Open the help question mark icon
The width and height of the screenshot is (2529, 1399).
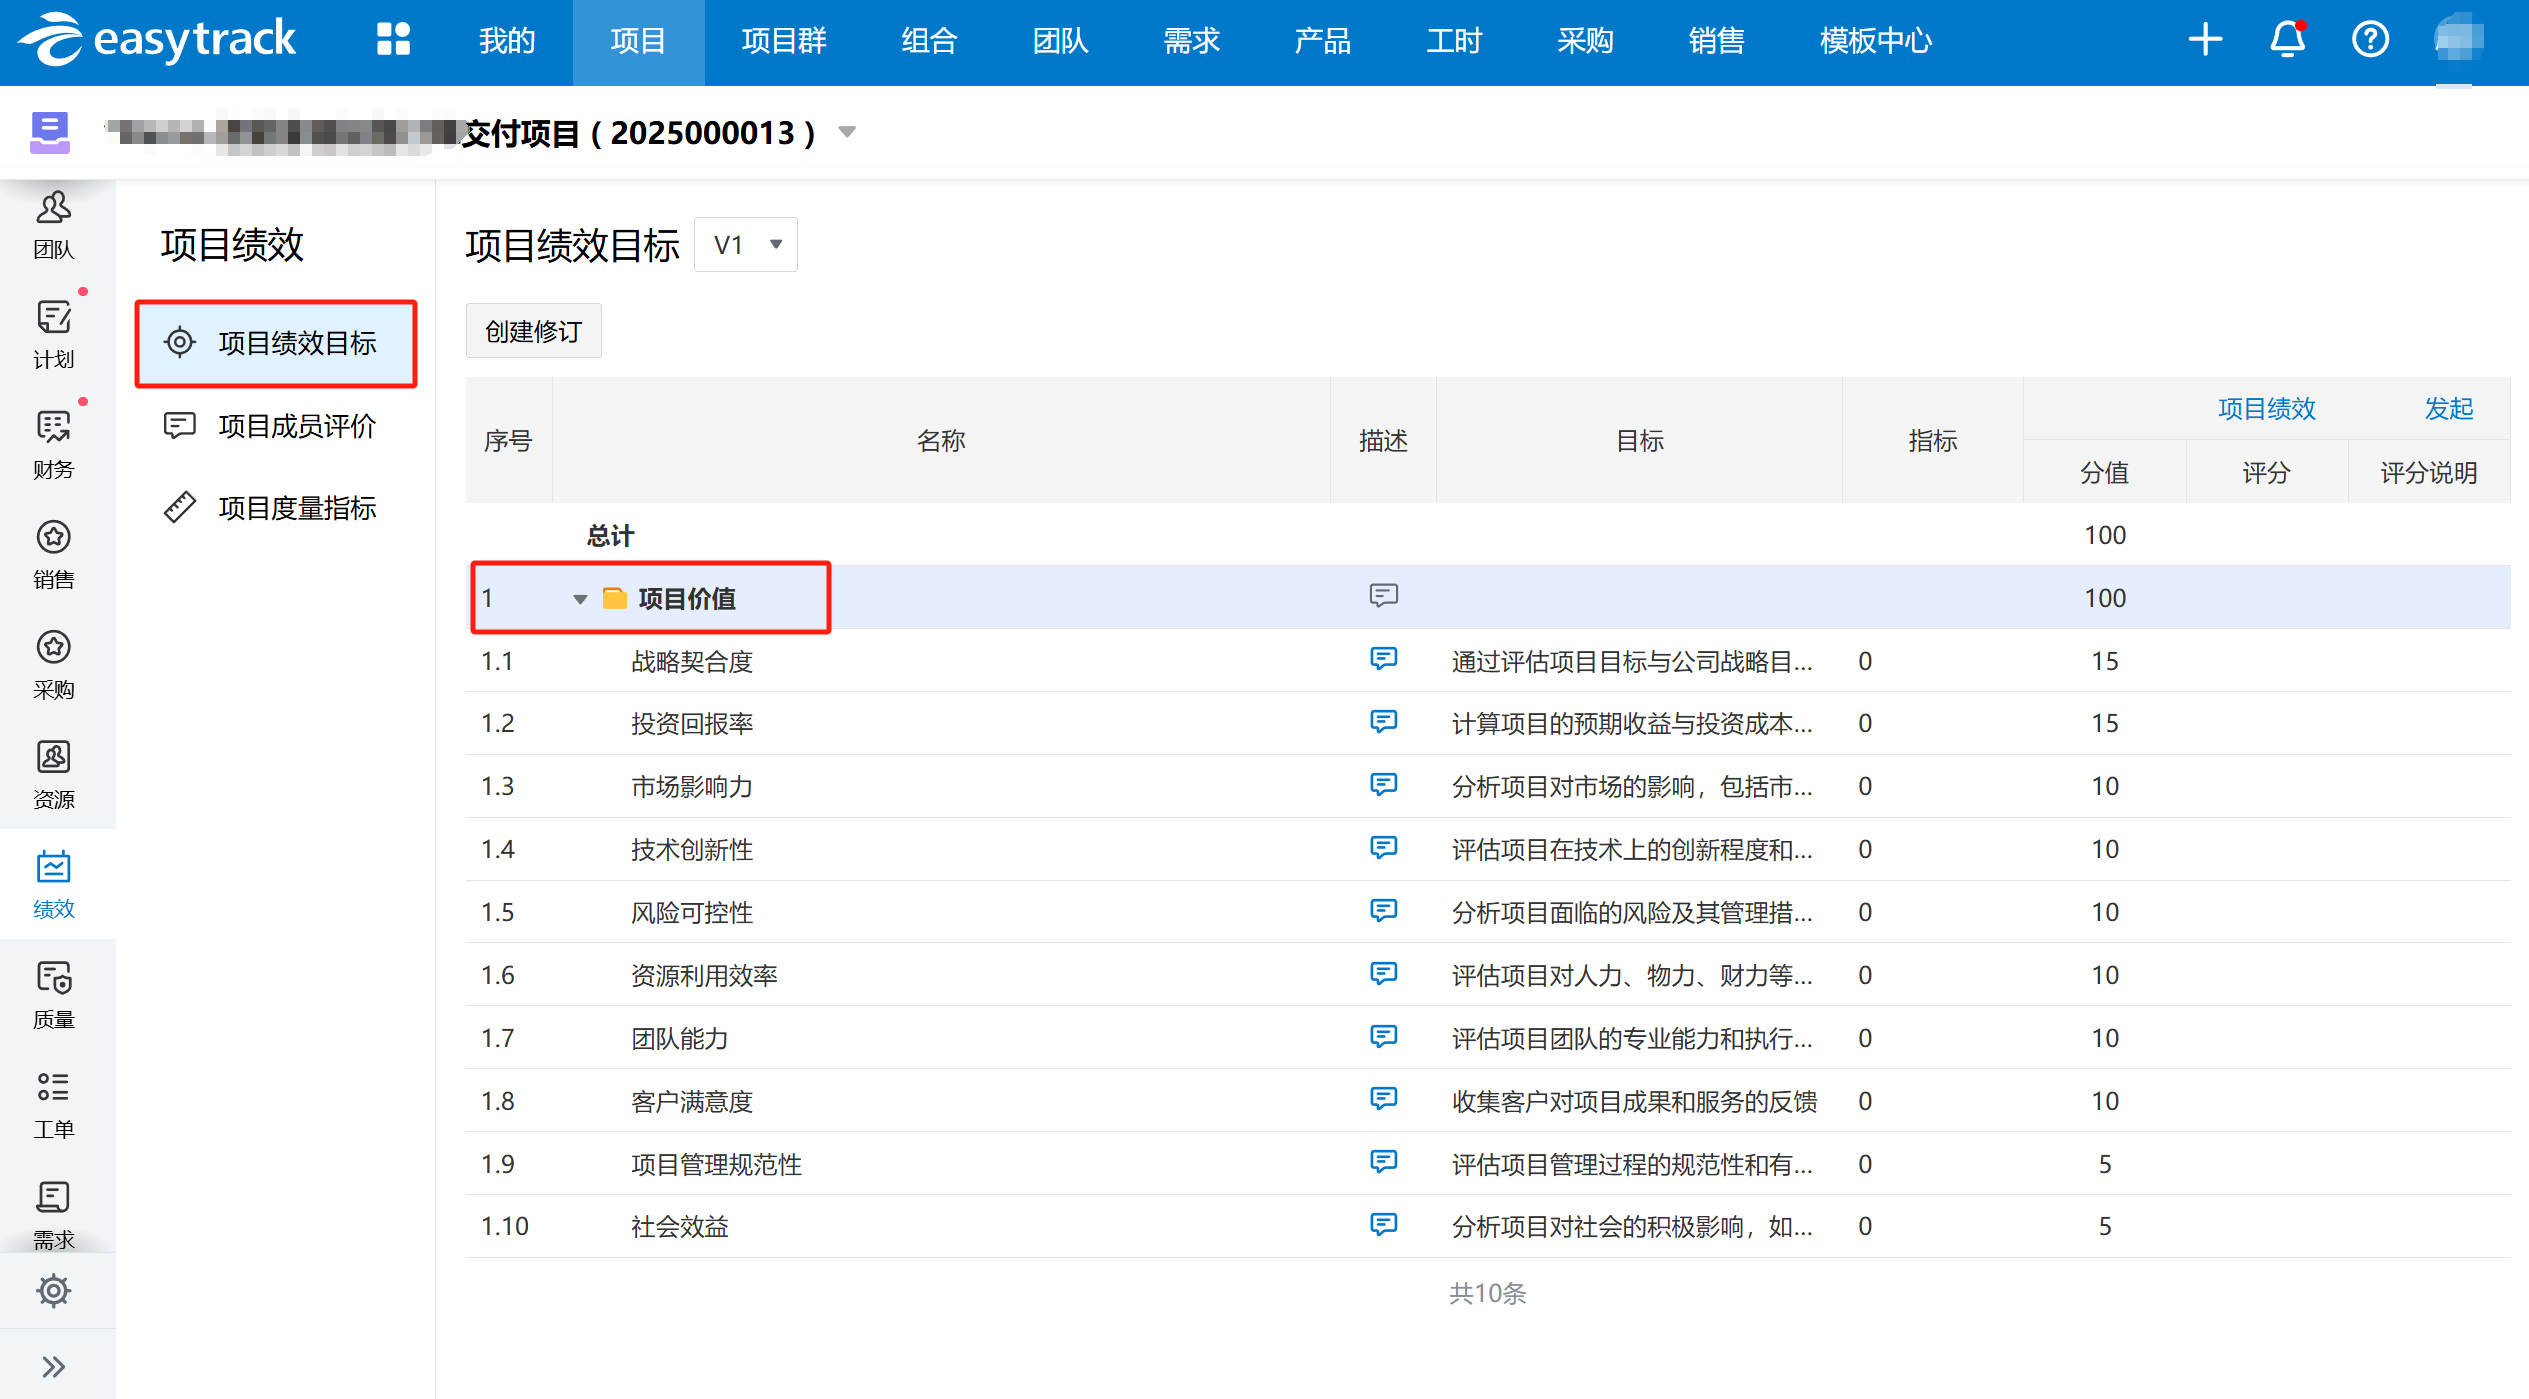(x=2370, y=40)
